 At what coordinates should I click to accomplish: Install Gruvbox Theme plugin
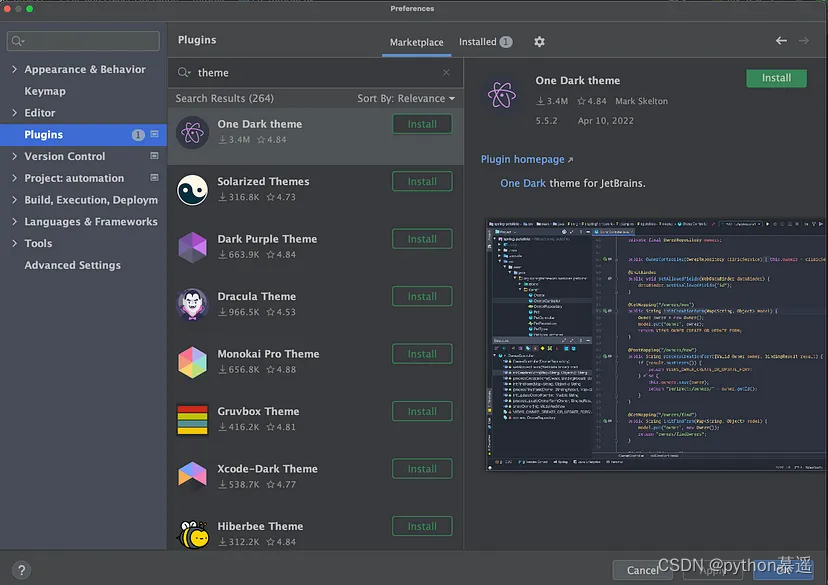tap(422, 412)
